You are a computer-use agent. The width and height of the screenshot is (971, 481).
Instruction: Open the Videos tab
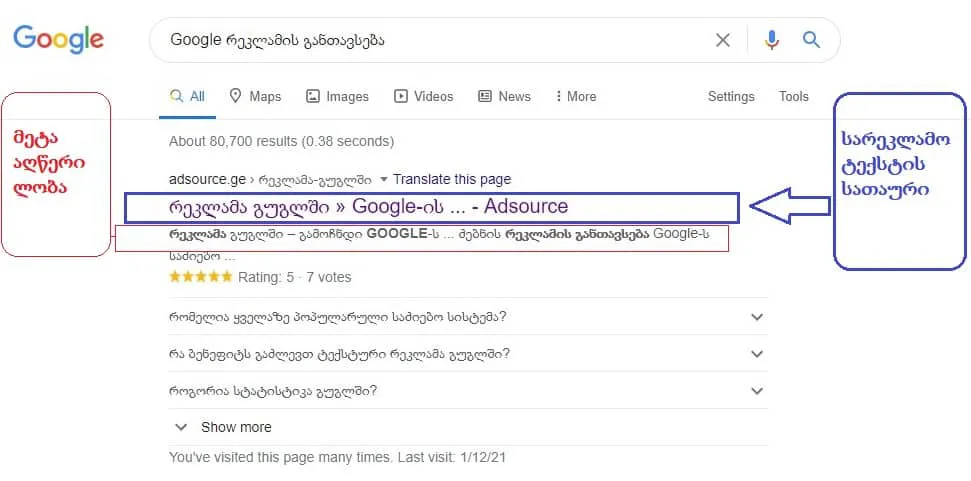click(x=424, y=97)
